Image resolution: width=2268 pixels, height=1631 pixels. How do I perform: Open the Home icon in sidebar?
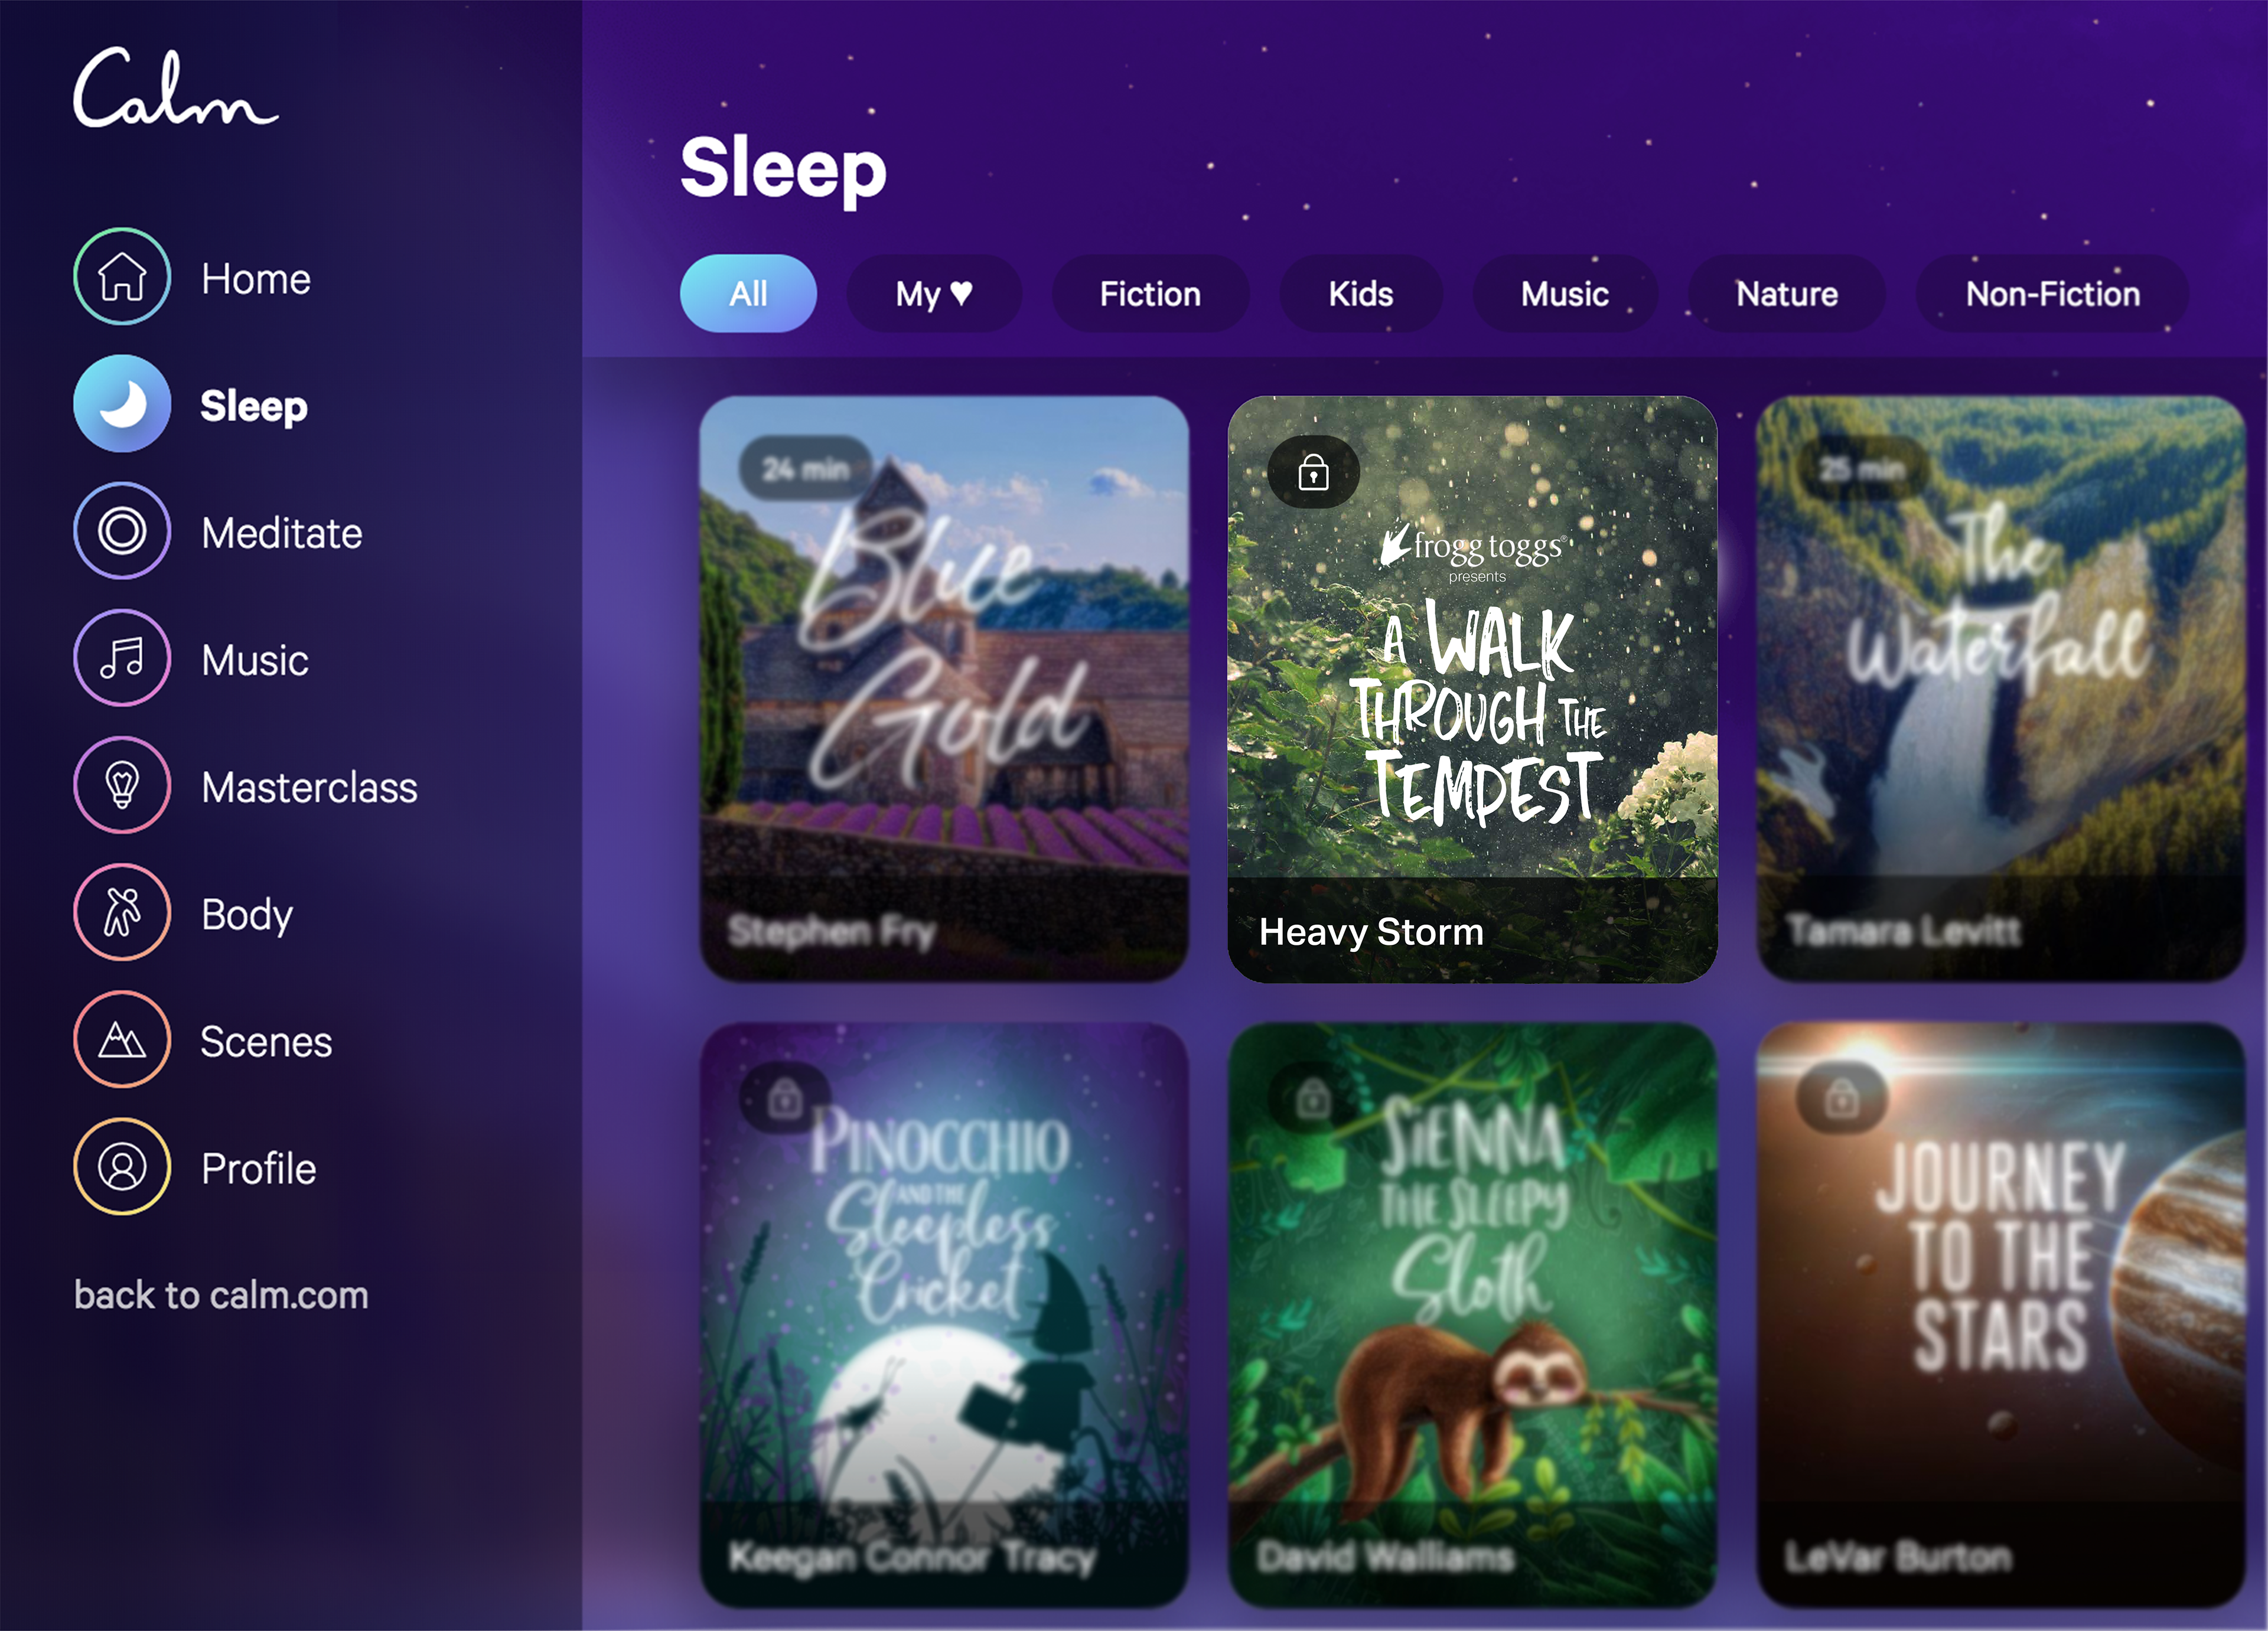[x=122, y=277]
